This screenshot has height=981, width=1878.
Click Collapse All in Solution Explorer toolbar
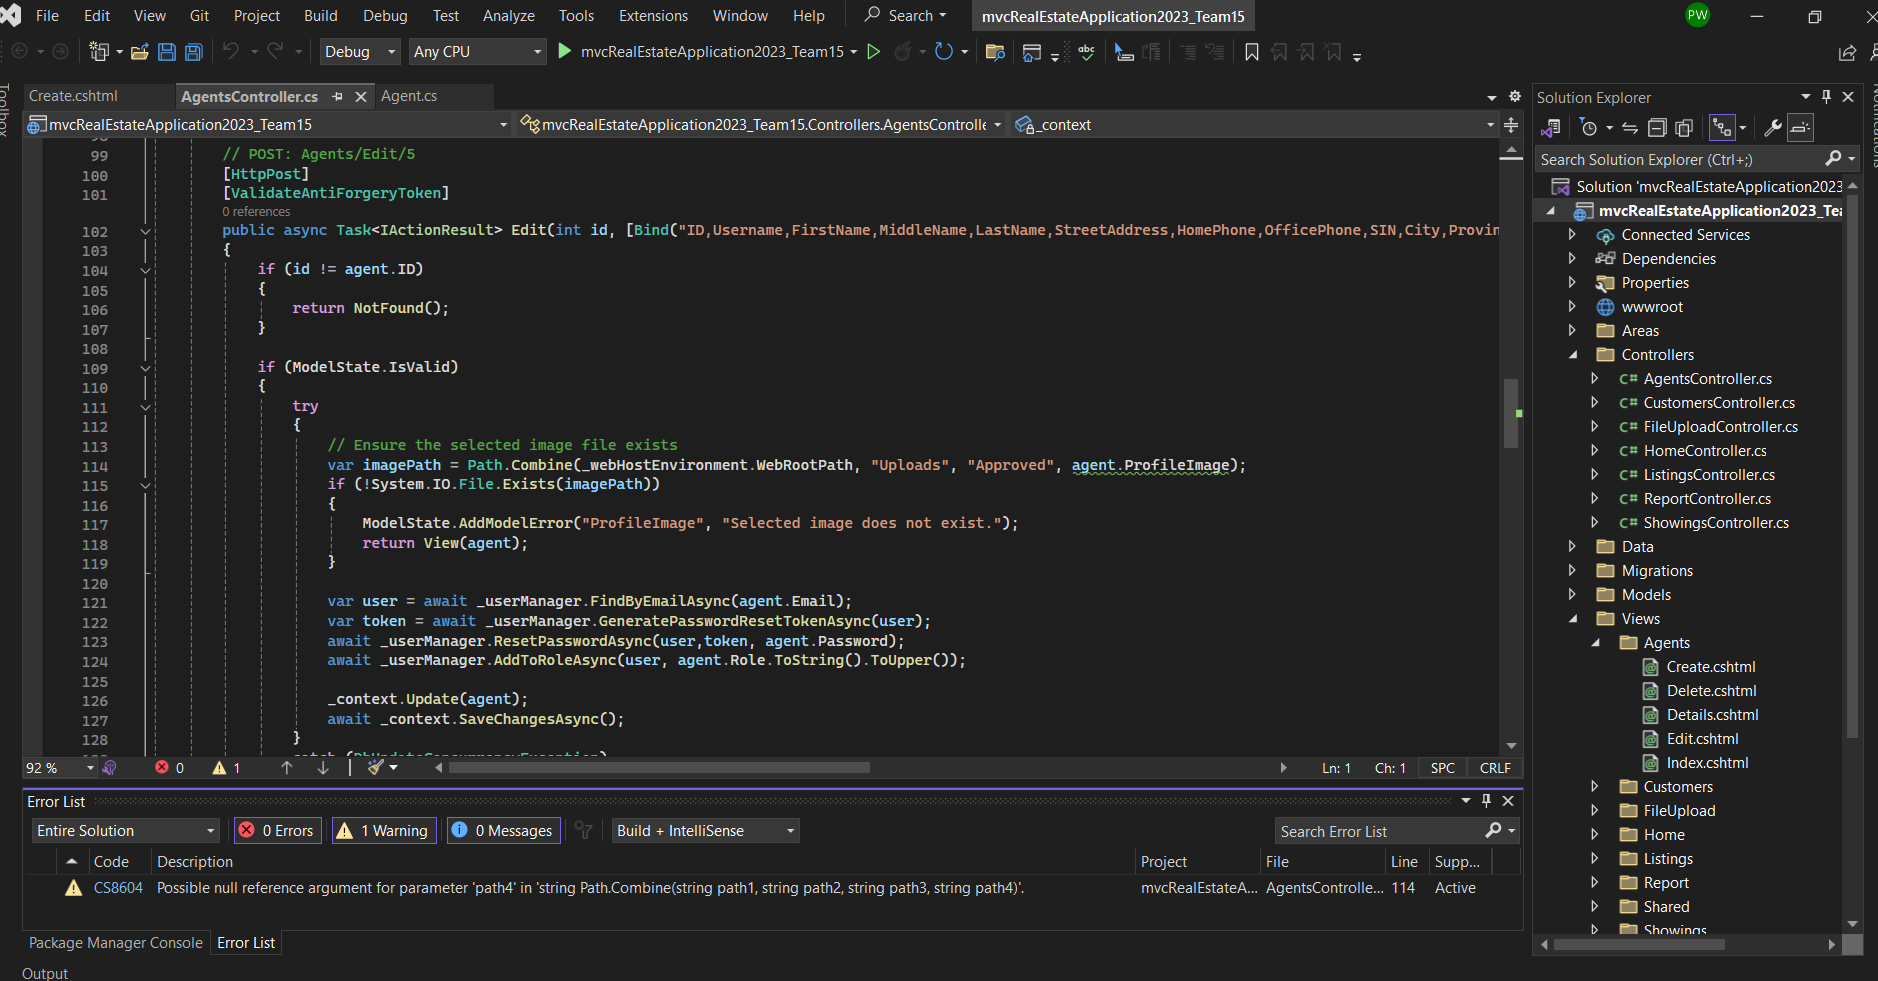tap(1657, 128)
